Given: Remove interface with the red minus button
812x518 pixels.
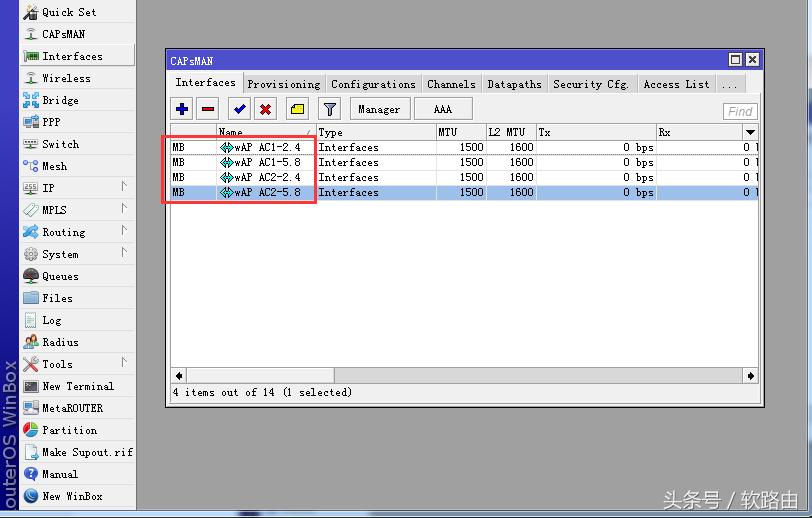Looking at the screenshot, I should tap(208, 109).
